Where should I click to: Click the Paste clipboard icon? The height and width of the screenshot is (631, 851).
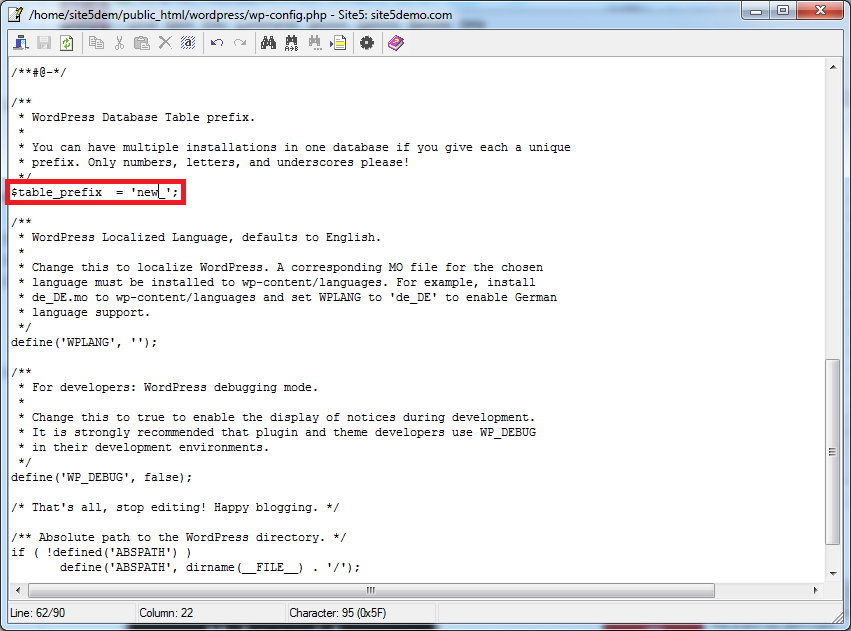142,43
